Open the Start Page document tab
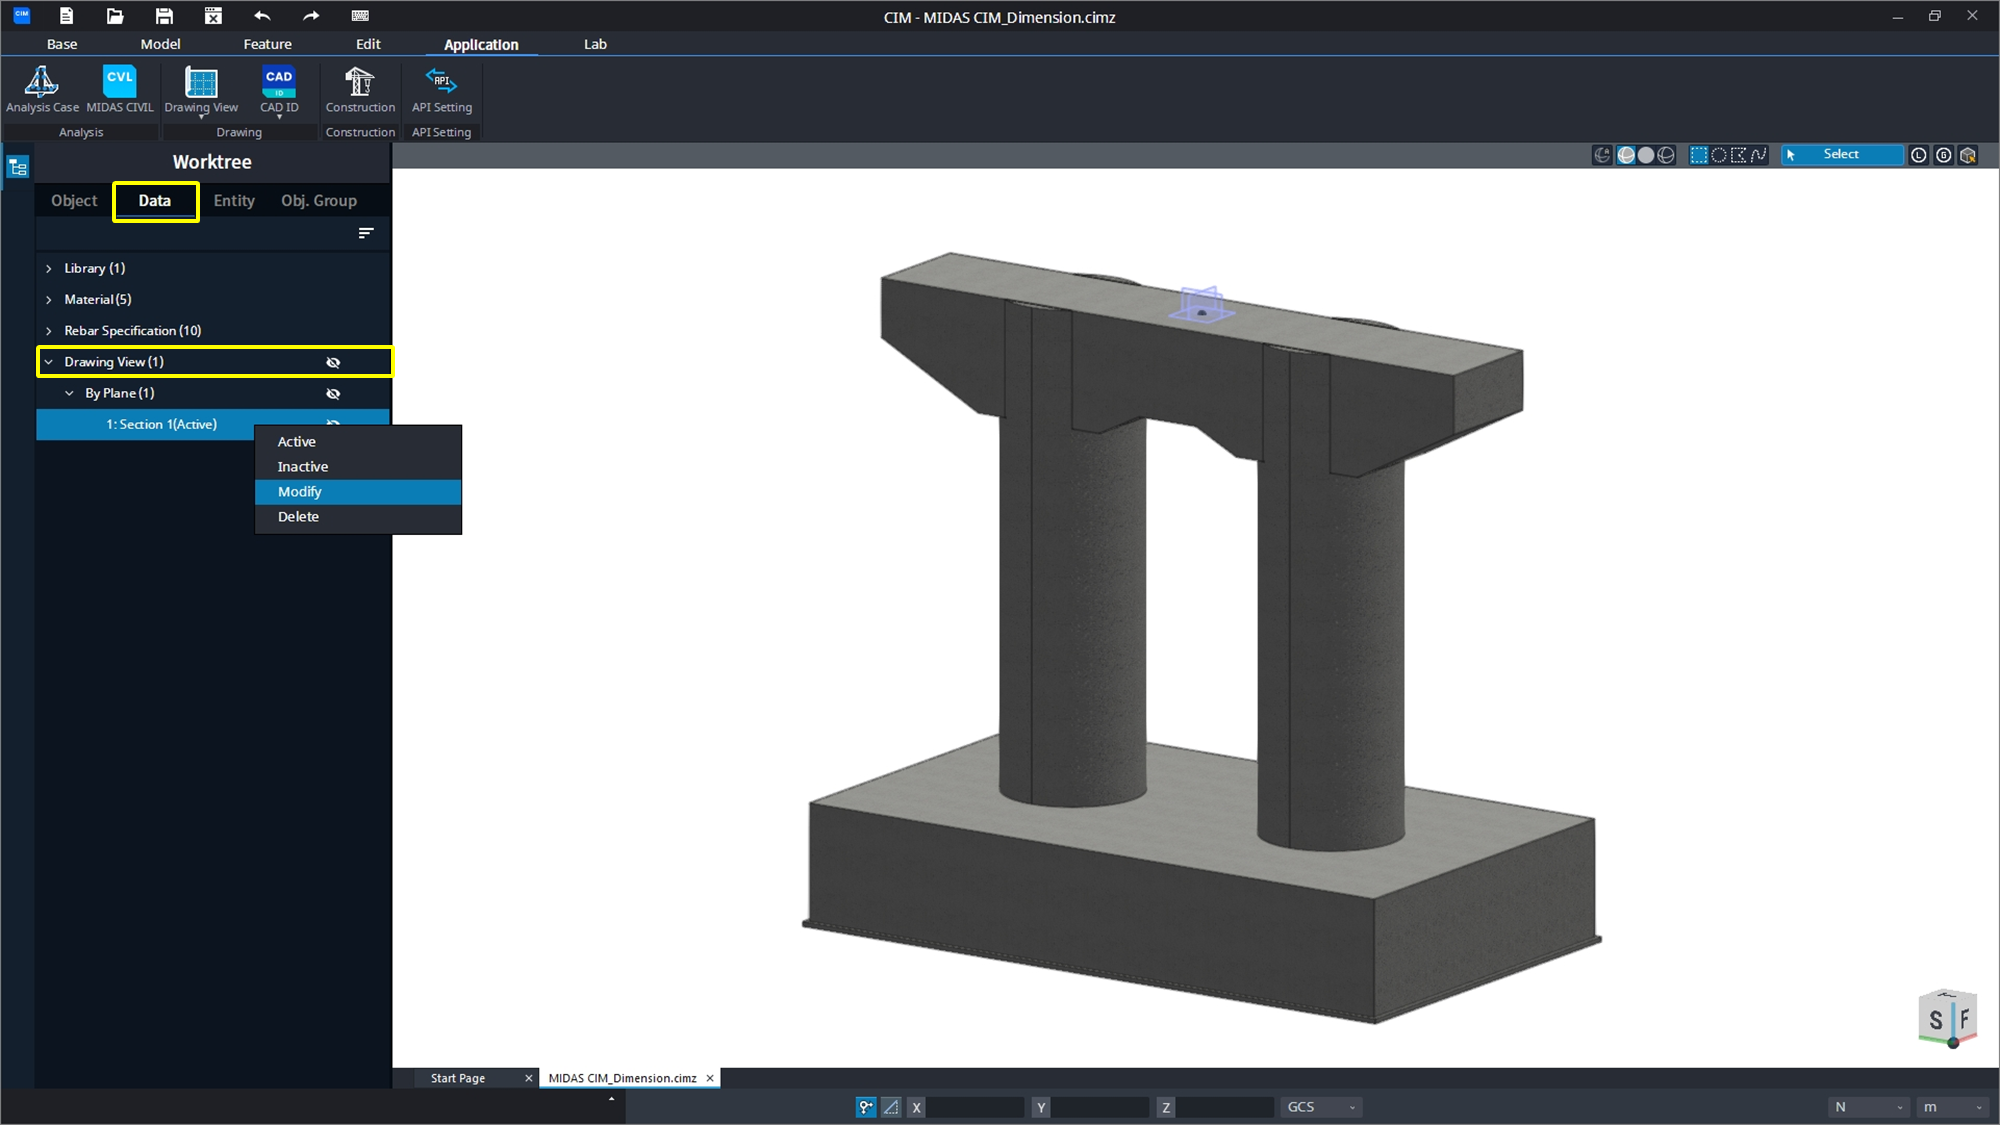The height and width of the screenshot is (1125, 2000). [x=458, y=1078]
